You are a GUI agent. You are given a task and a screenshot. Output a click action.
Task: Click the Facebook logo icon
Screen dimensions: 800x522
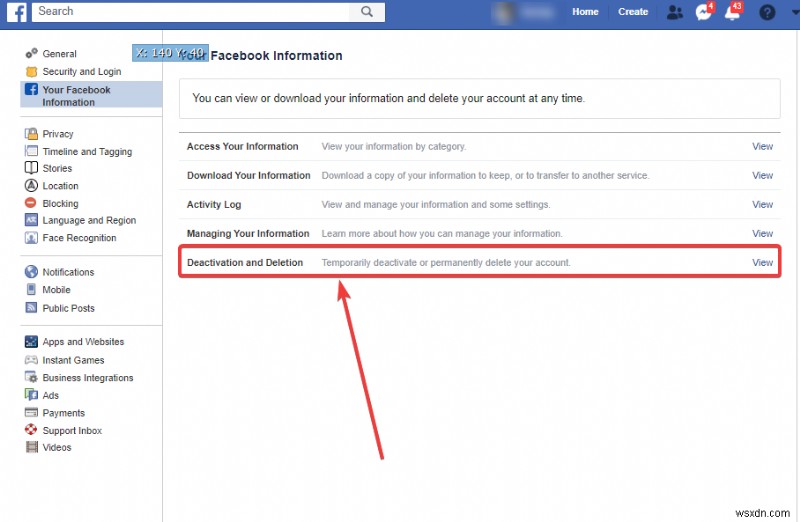point(17,11)
